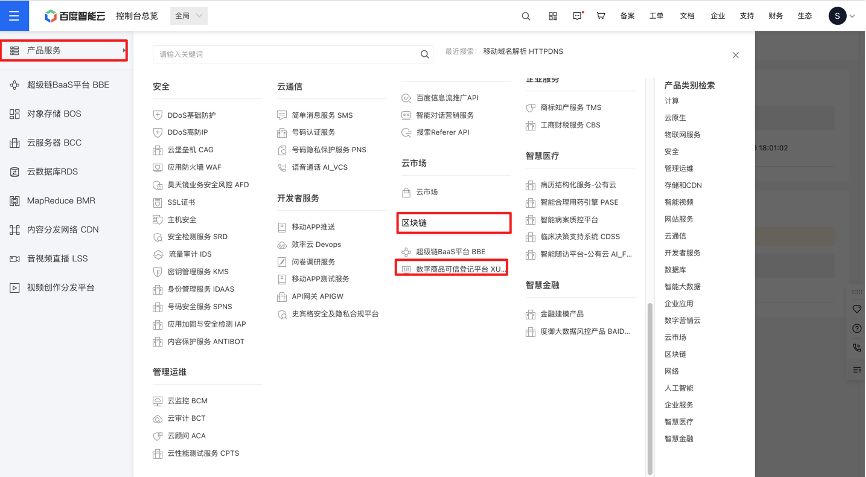The width and height of the screenshot is (866, 477).
Task: Click the icon next to 云数据库RDS
Action: [15, 172]
